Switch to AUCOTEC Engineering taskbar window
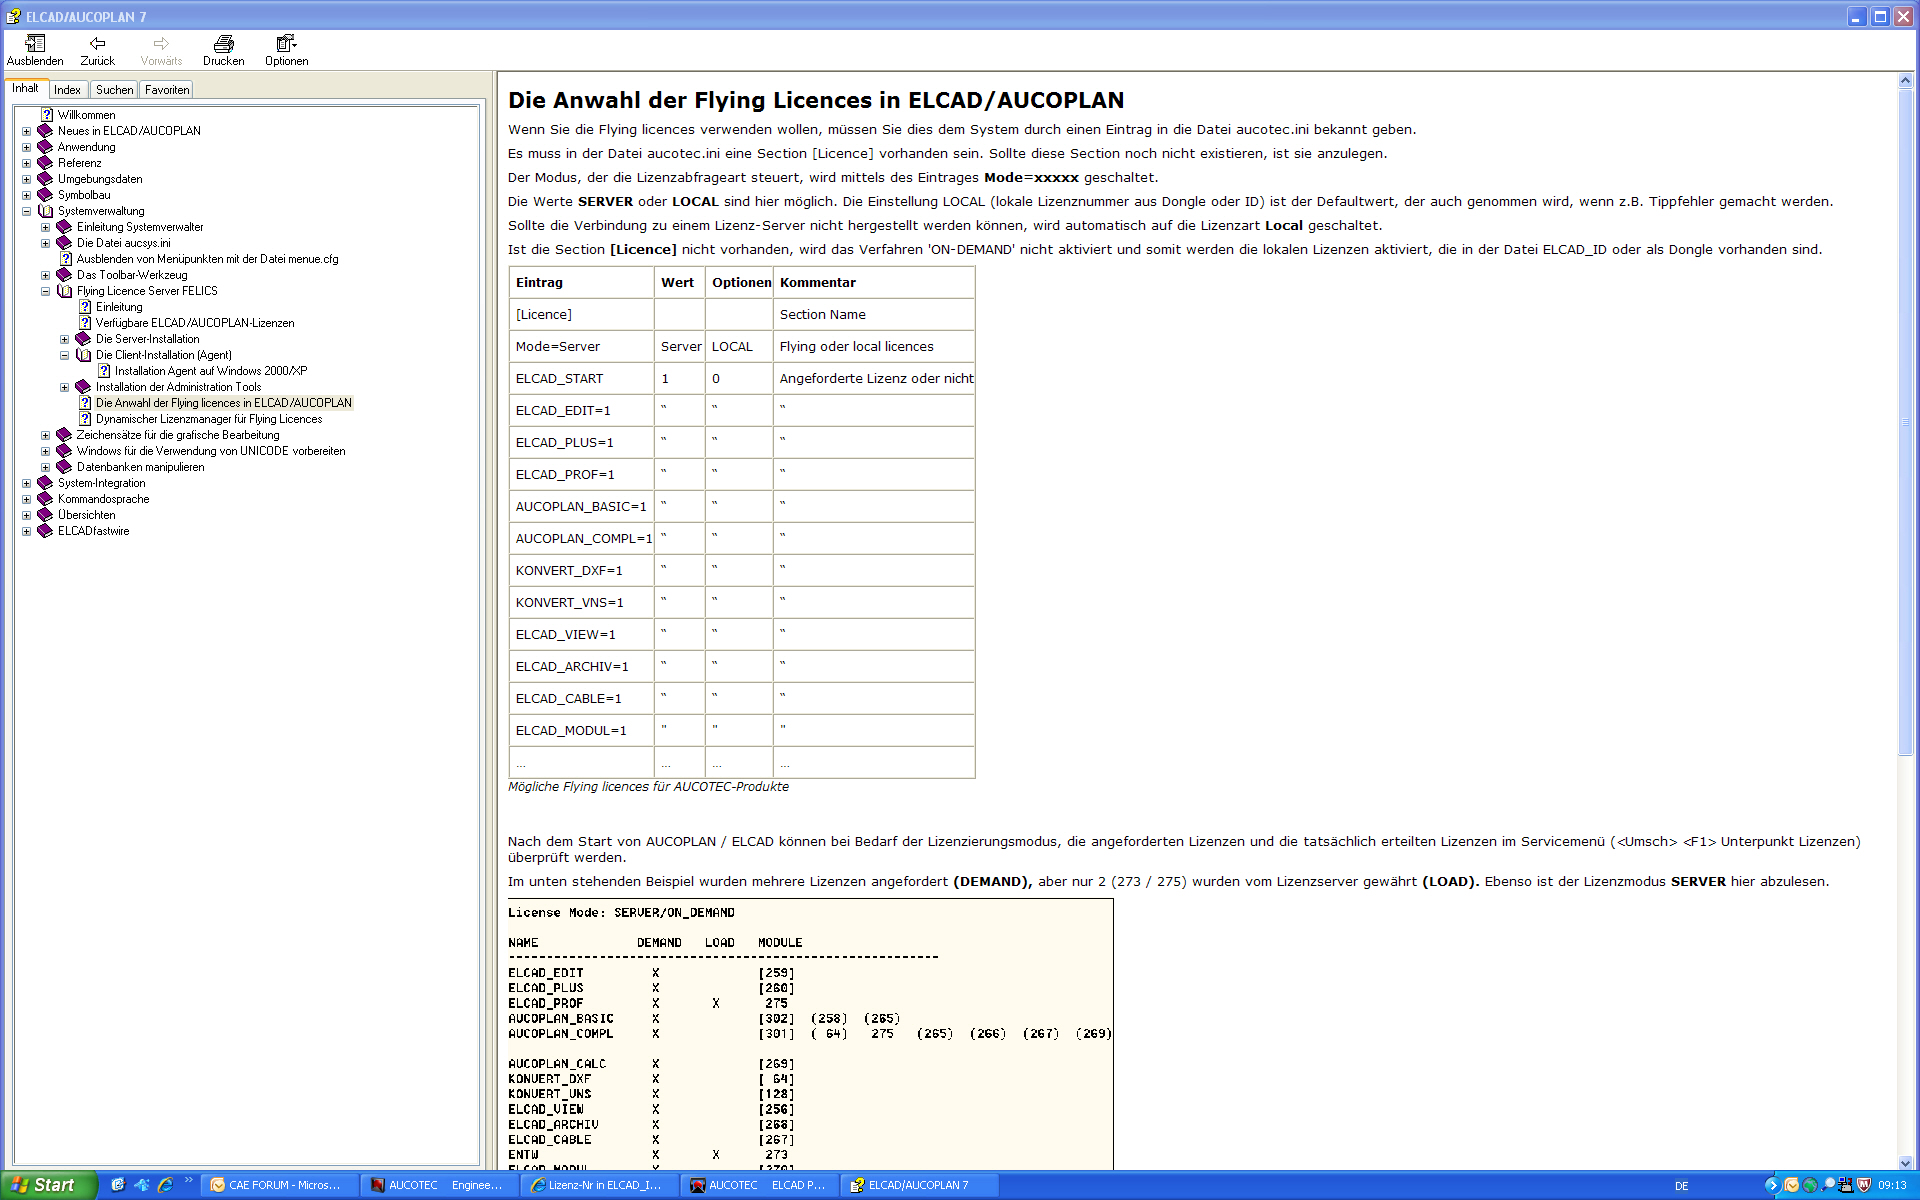Viewport: 1920px width, 1200px height. pos(440,1185)
